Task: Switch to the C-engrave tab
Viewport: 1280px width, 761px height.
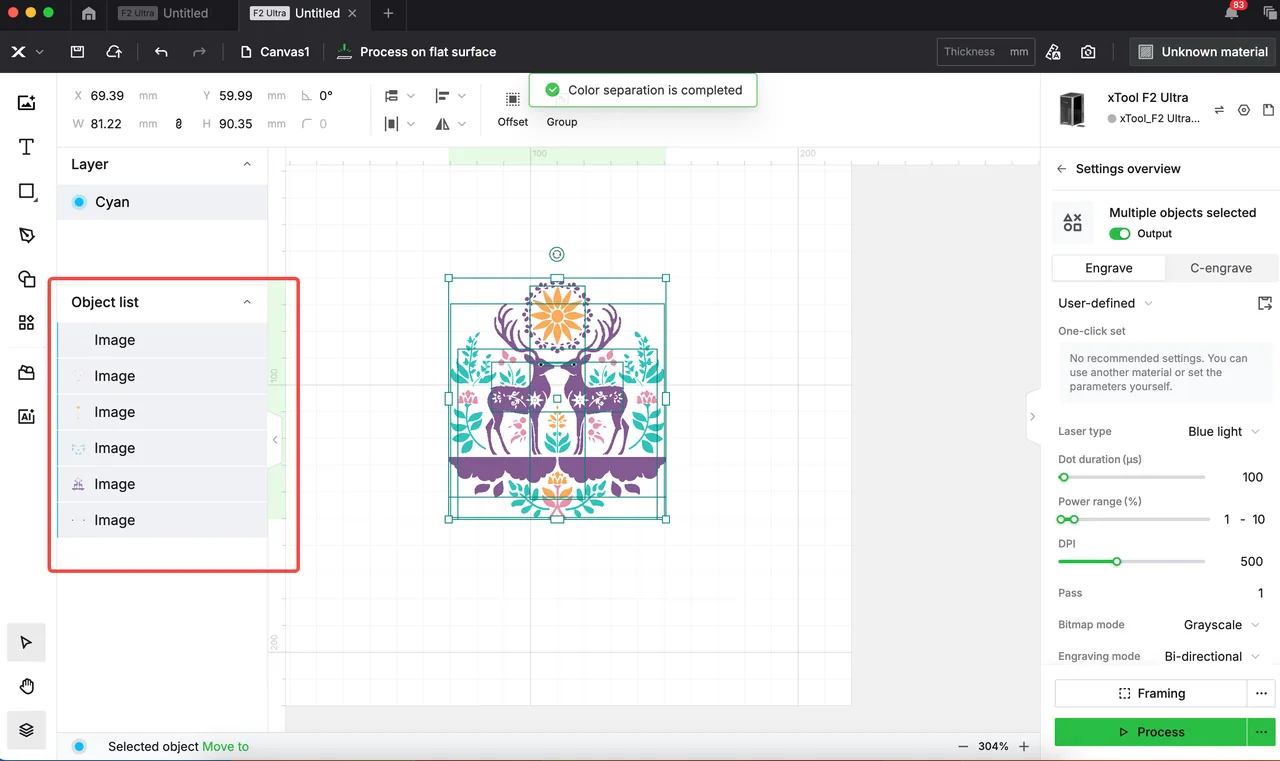Action: pyautogui.click(x=1221, y=268)
